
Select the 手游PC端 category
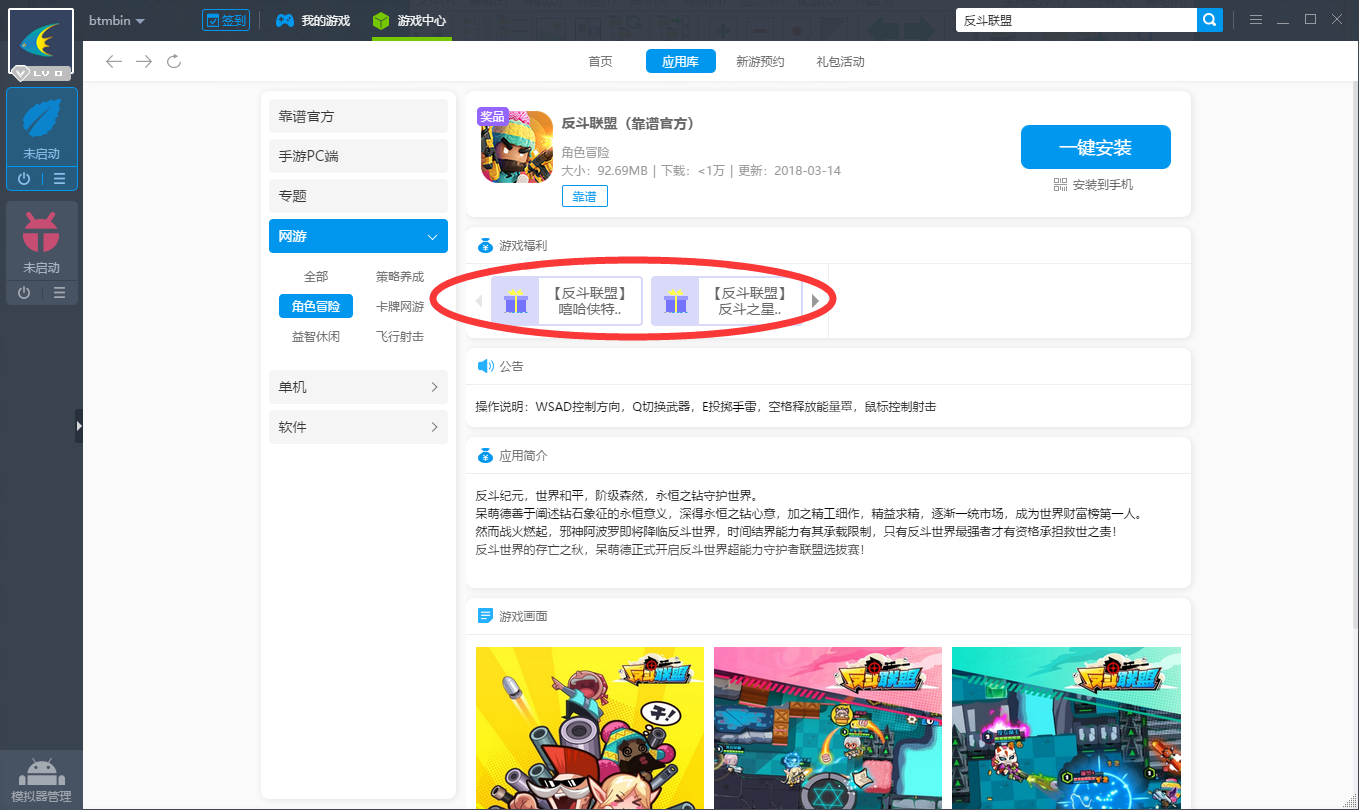(x=358, y=156)
